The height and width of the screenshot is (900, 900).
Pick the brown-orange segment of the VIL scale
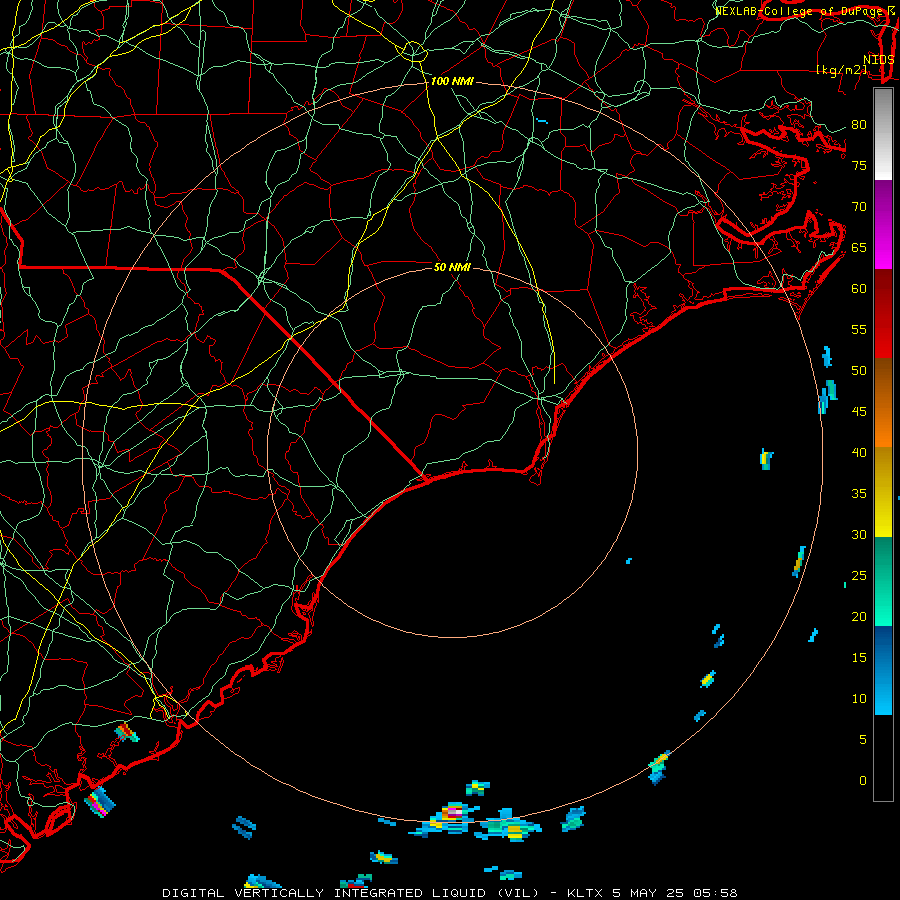(x=883, y=403)
